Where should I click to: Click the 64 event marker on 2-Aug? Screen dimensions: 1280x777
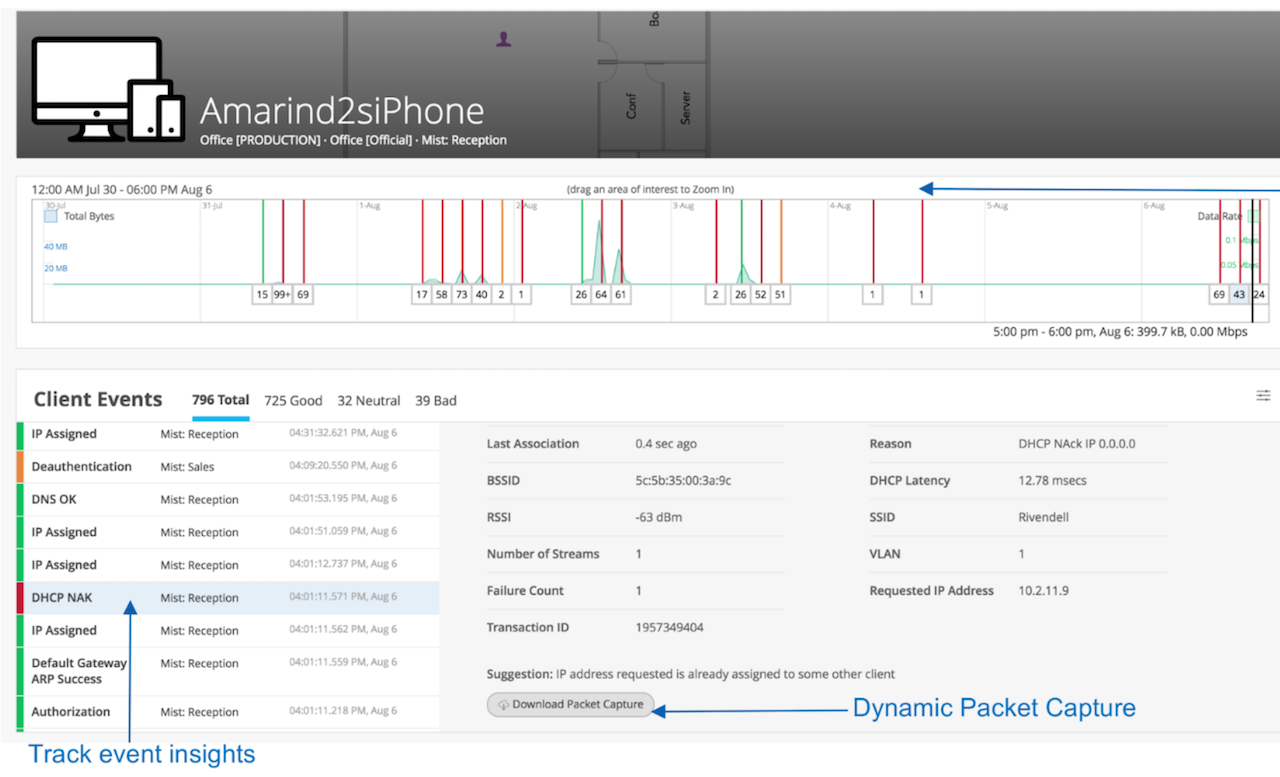(x=601, y=295)
